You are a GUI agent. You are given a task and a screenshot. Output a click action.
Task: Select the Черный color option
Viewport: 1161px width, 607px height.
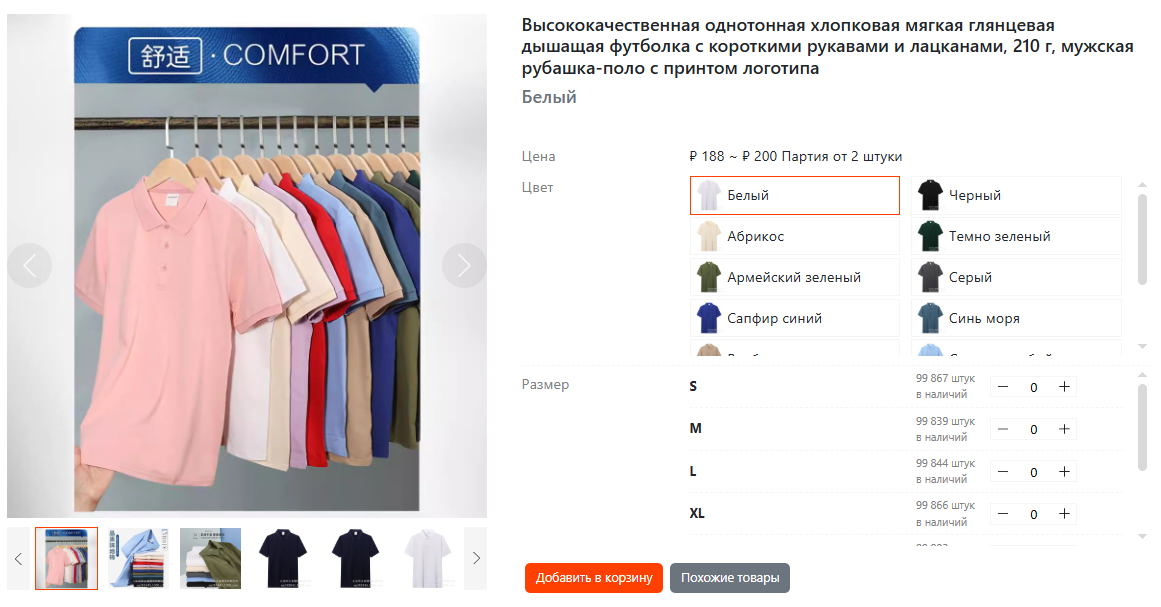point(1015,195)
